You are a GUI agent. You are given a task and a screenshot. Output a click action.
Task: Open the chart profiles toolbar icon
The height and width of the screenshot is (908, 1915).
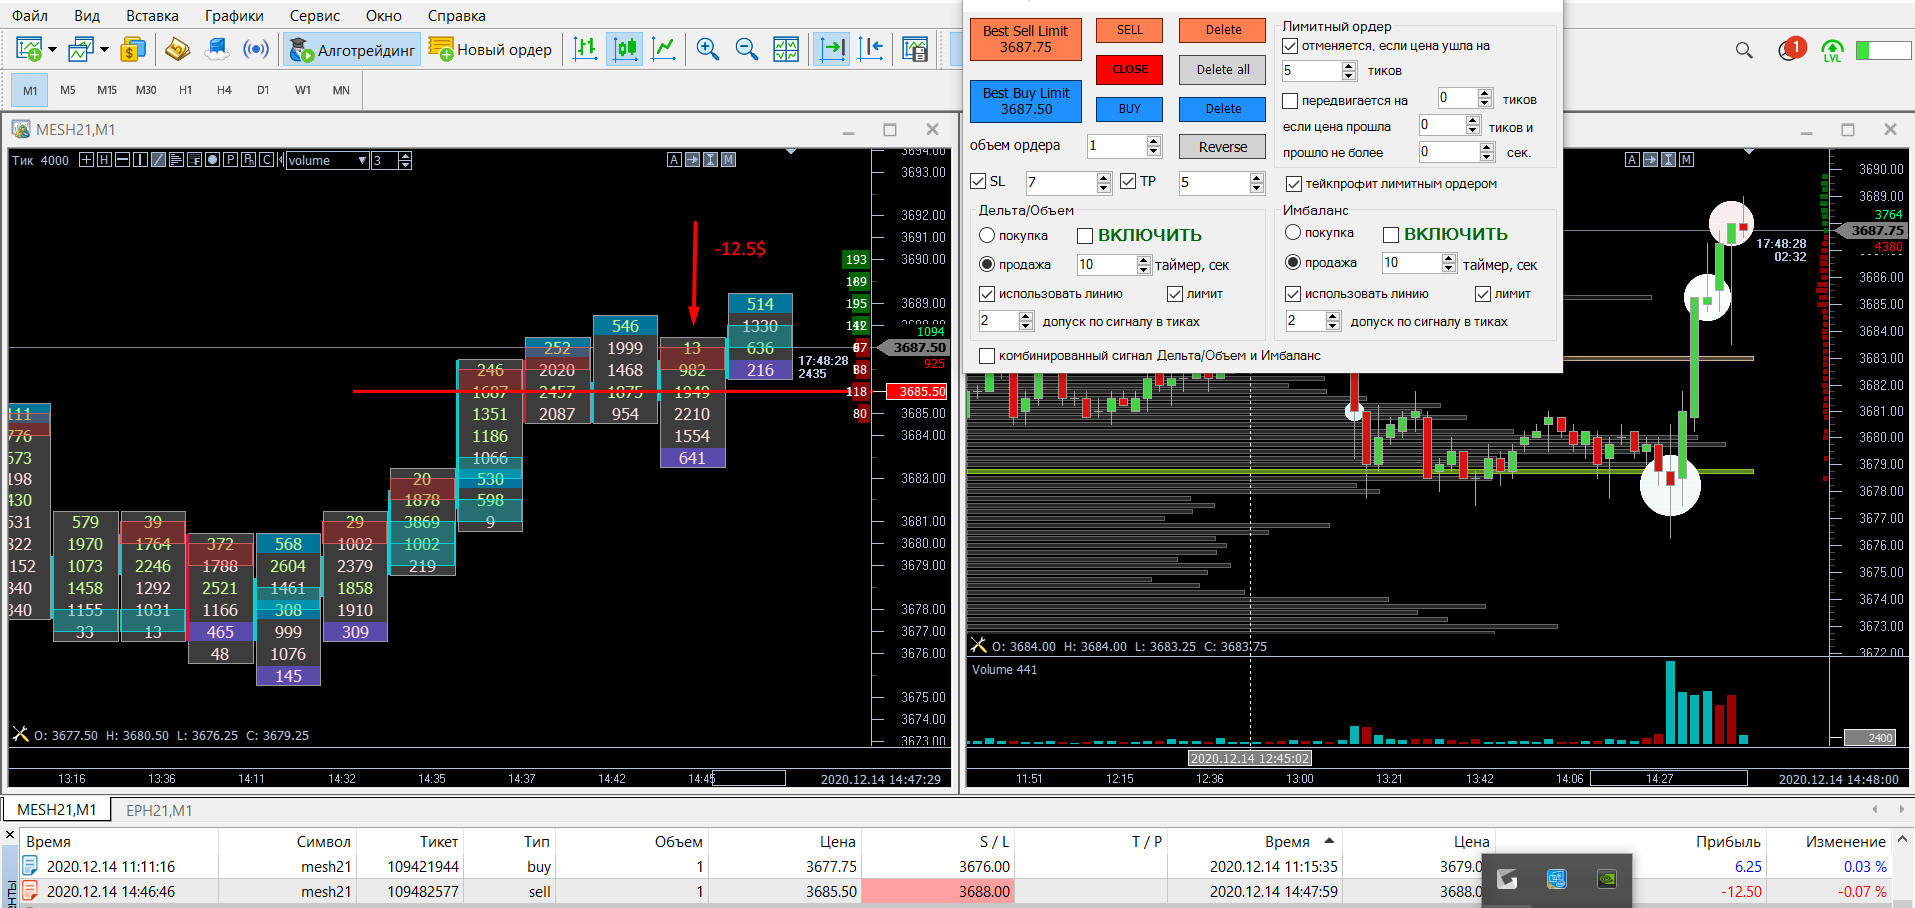(x=81, y=49)
